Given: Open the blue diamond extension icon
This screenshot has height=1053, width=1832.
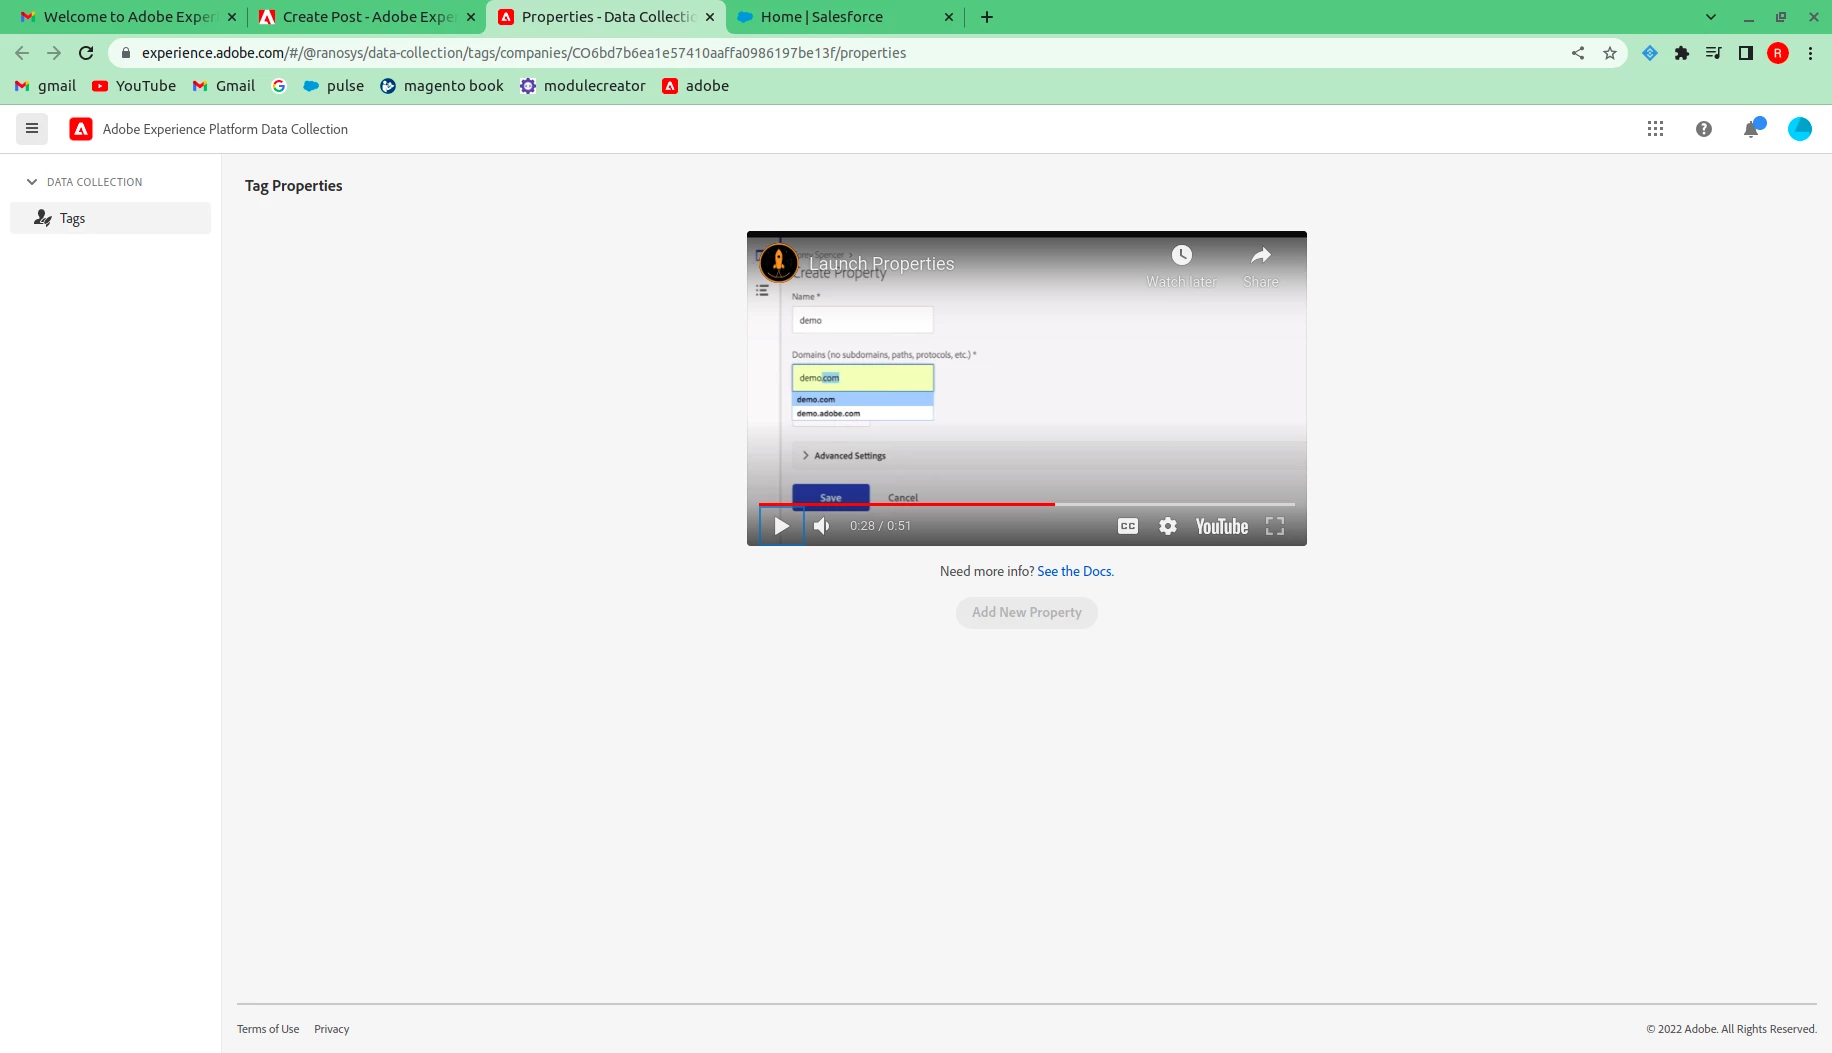Looking at the screenshot, I should [x=1650, y=53].
